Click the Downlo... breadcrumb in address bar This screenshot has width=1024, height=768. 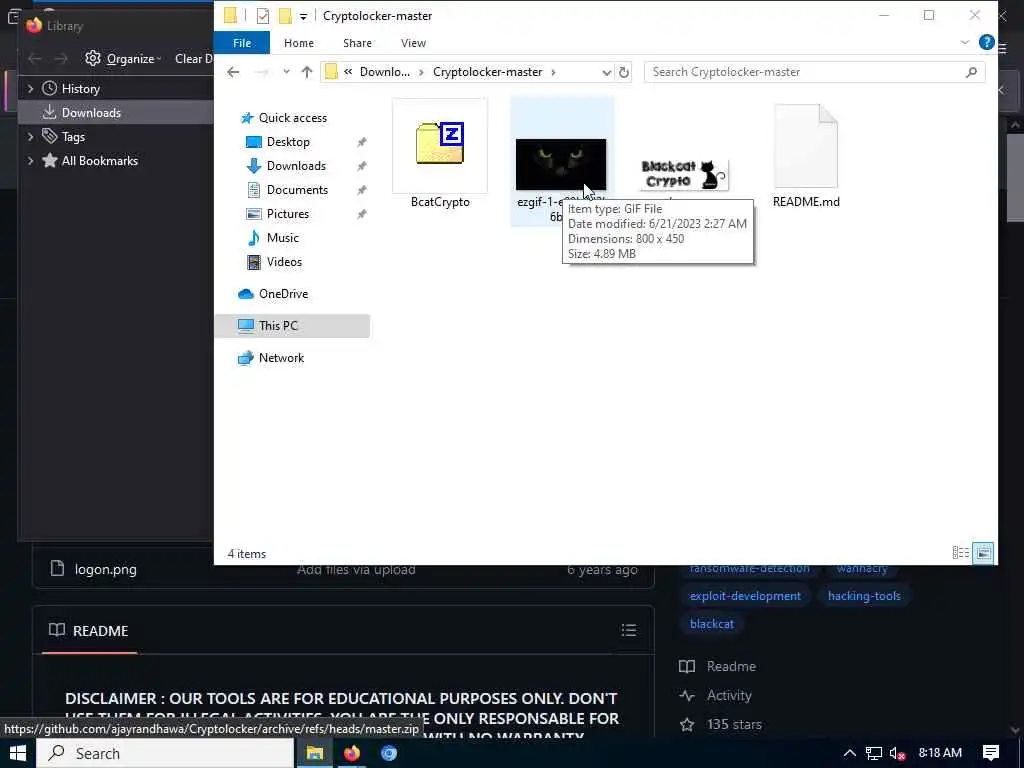[x=385, y=72]
